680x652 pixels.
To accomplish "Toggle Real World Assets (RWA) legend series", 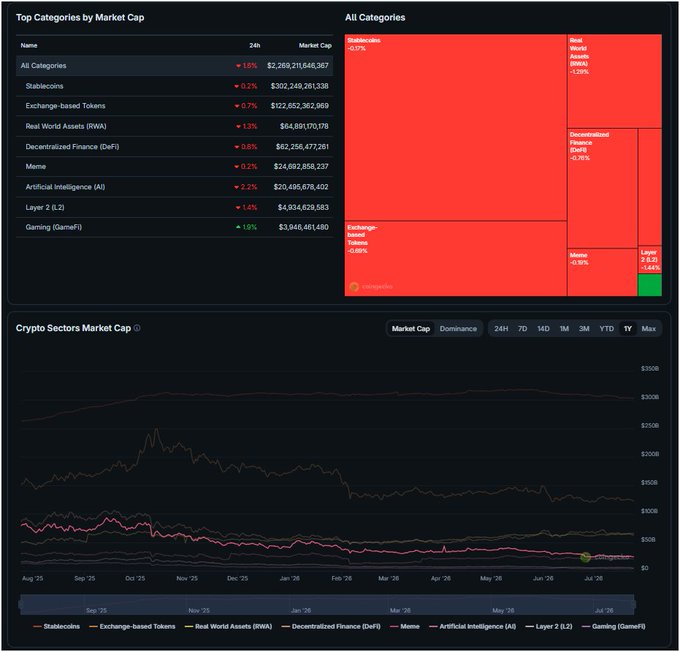I will (x=229, y=626).
